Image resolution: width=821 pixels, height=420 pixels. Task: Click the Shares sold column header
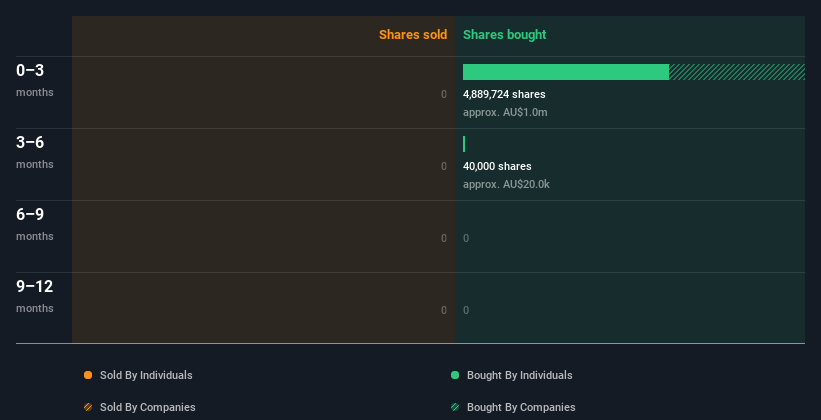pyautogui.click(x=413, y=35)
